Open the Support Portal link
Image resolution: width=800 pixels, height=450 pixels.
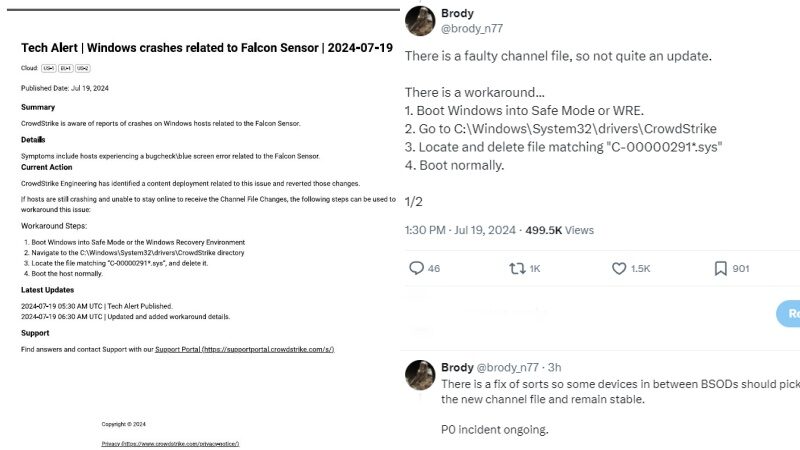[x=244, y=349]
